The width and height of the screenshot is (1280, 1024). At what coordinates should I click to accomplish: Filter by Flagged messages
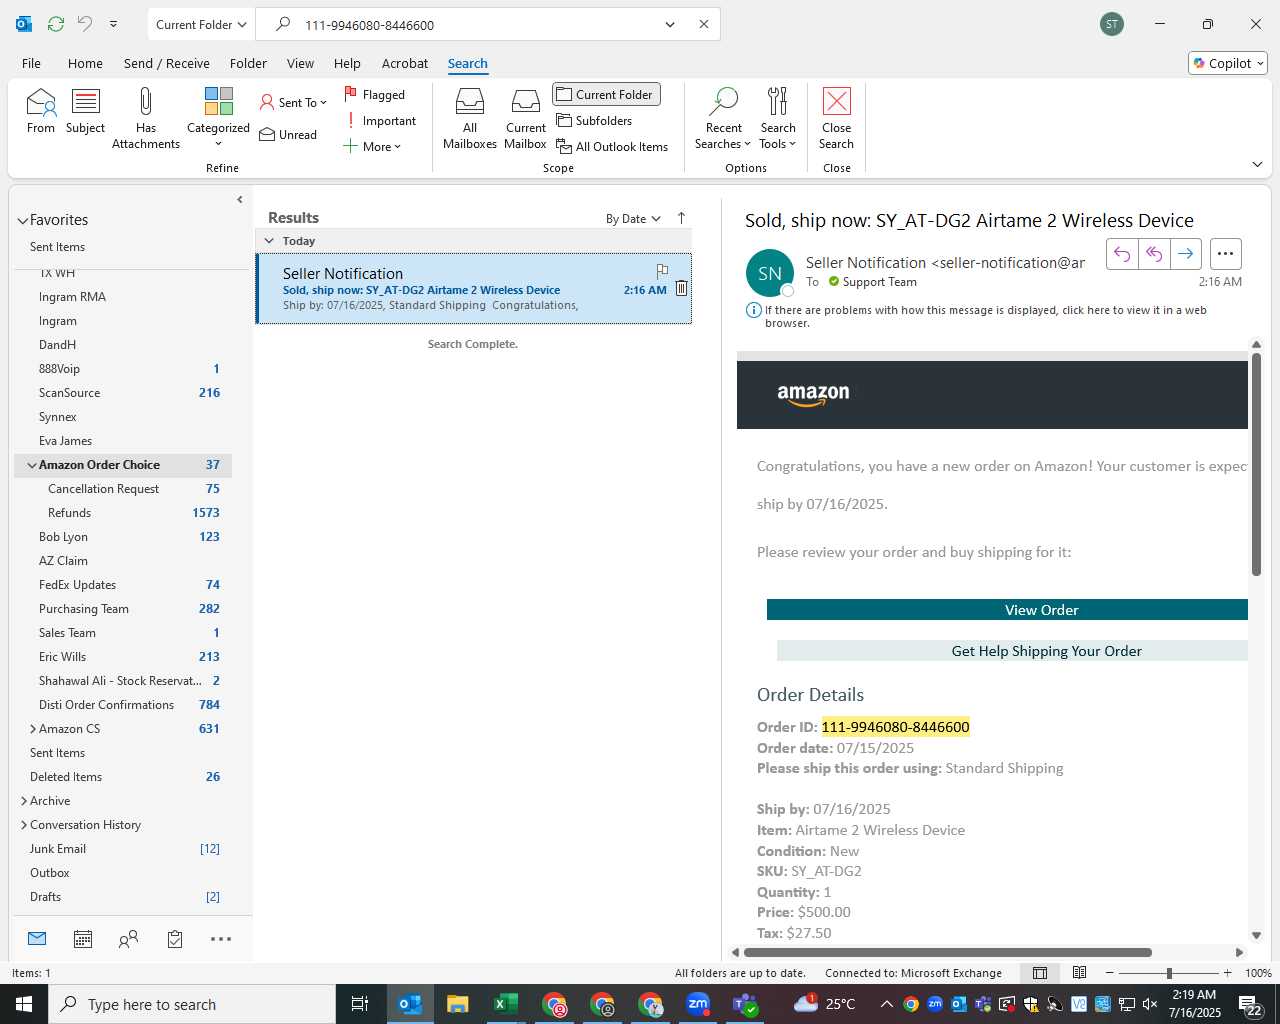(x=375, y=95)
